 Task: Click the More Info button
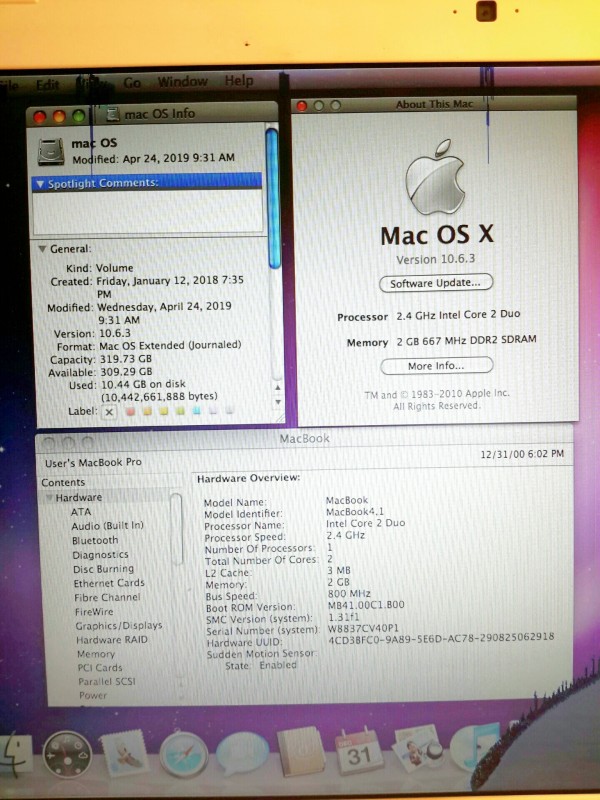point(436,366)
